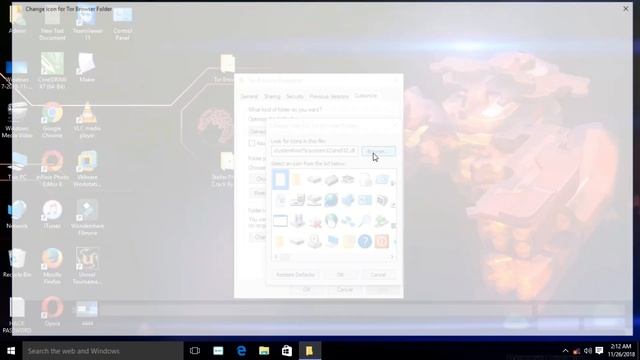Tick the subfolders template checkbox in Properties
The height and width of the screenshot is (360, 640).
pos(252,143)
